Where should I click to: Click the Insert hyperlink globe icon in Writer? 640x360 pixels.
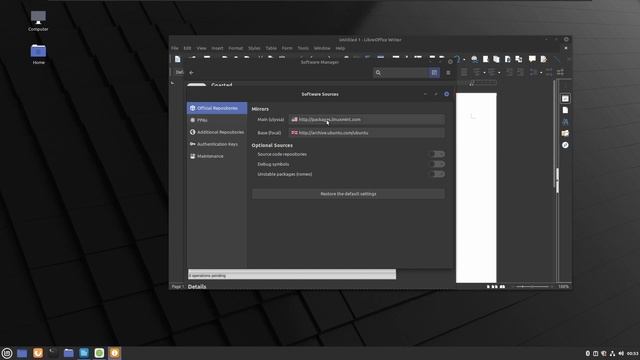pyautogui.click(x=474, y=60)
